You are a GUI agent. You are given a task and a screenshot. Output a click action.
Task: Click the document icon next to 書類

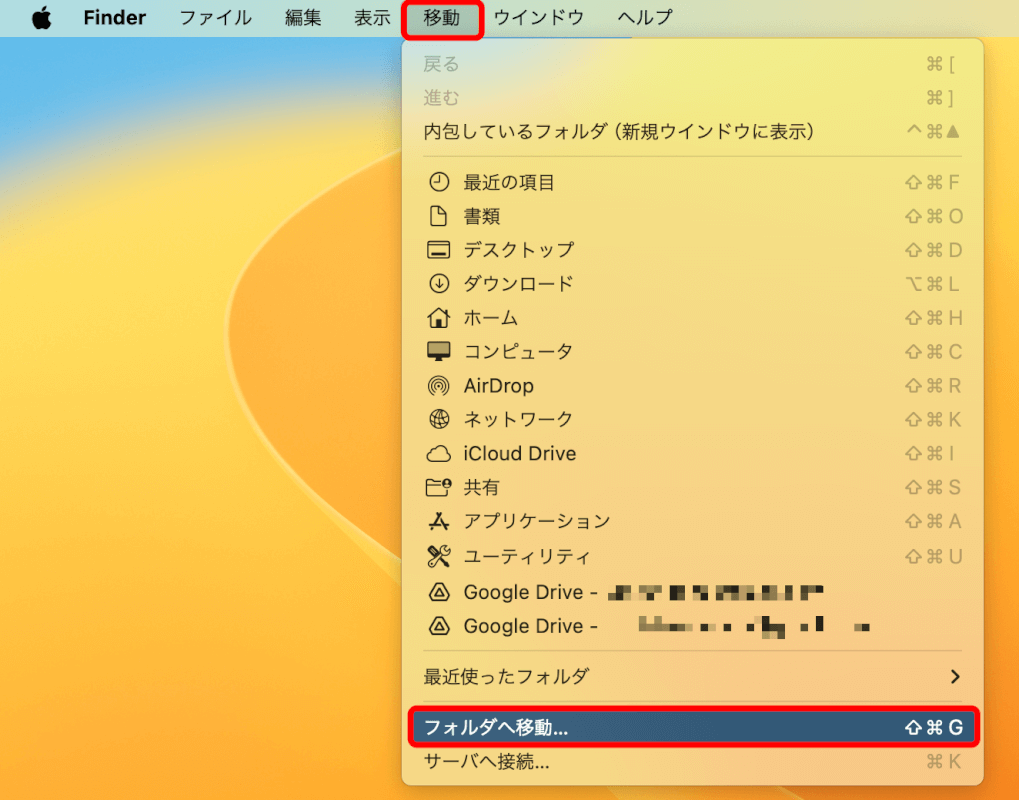click(438, 216)
